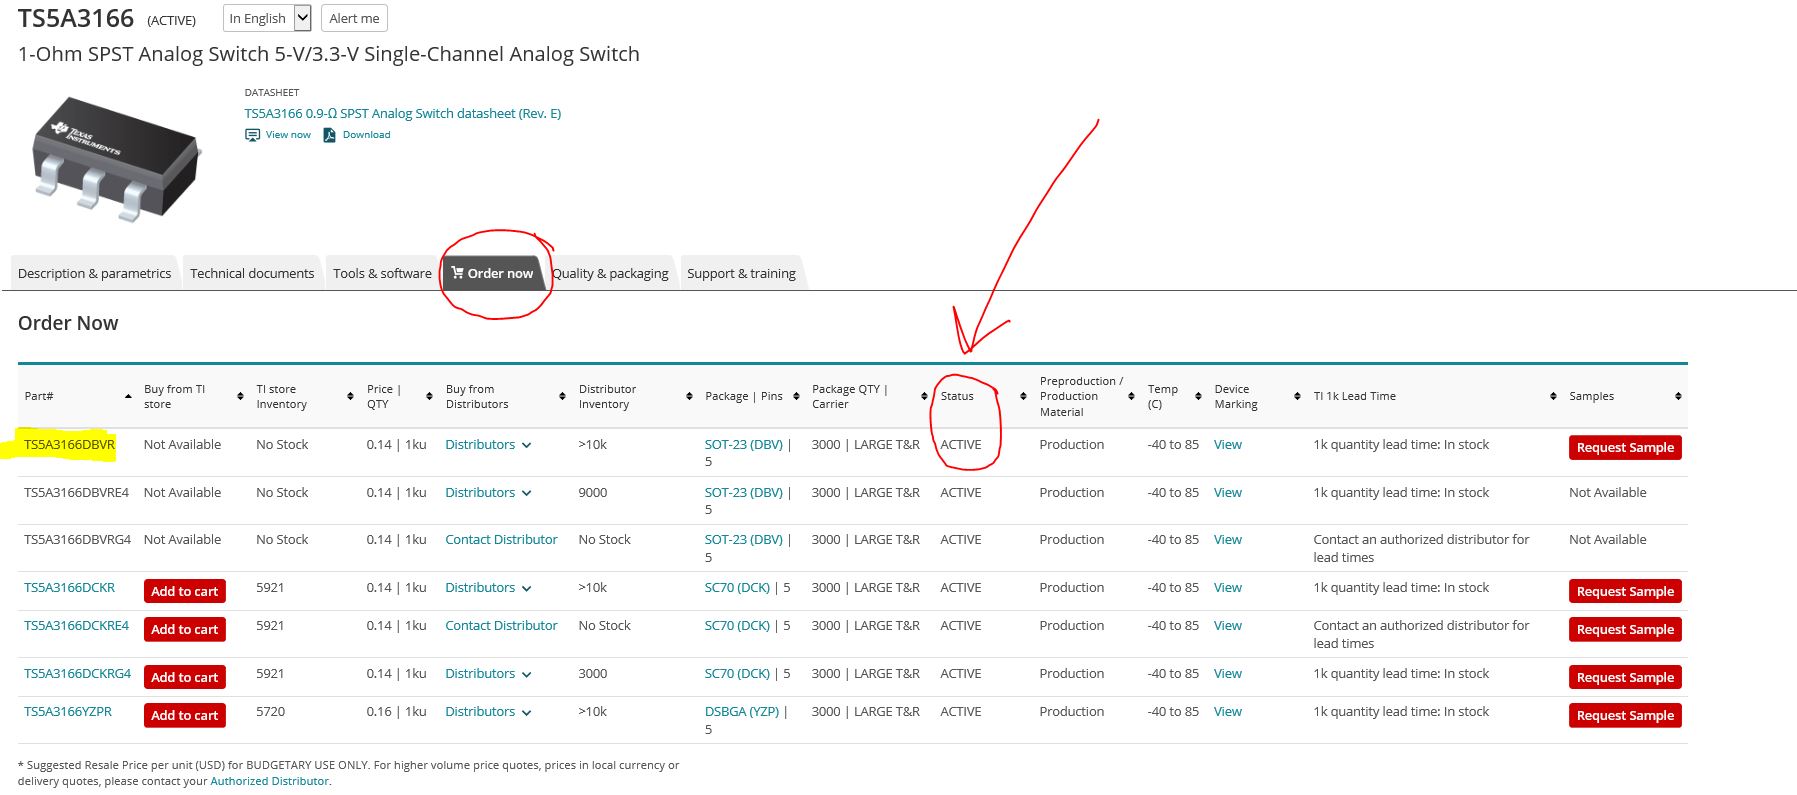
Task: Sort by Buy from Distributors column arrows
Action: pos(562,397)
